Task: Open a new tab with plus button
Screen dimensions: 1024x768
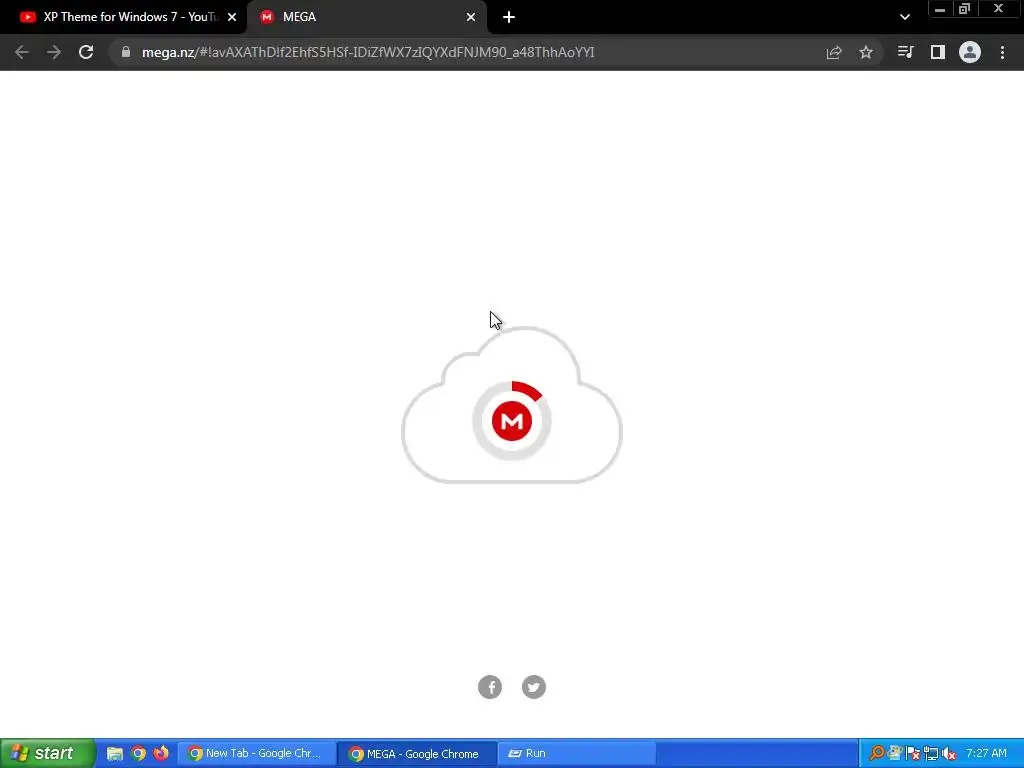Action: [509, 17]
